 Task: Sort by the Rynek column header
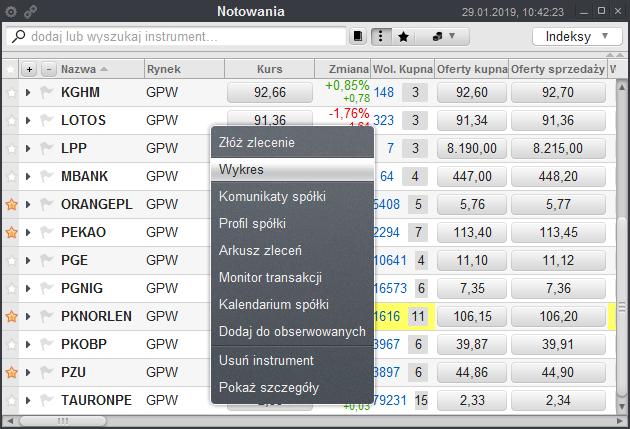pos(184,69)
